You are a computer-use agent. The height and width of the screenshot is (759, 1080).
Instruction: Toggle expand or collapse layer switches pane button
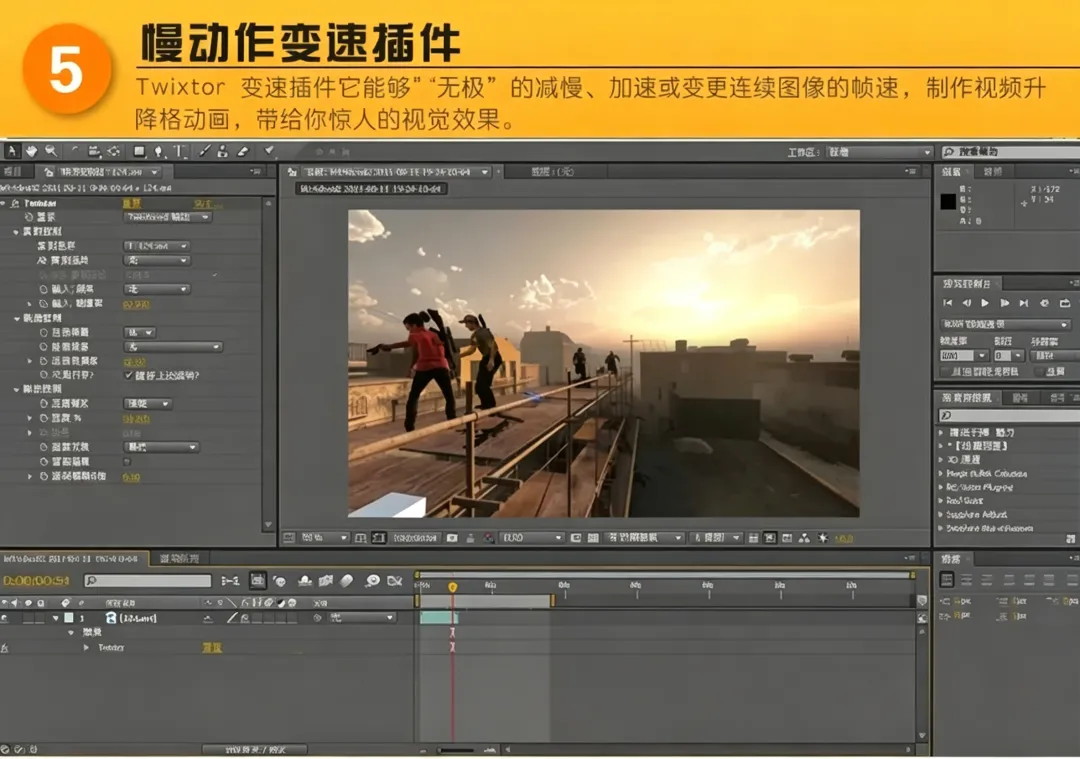point(6,749)
